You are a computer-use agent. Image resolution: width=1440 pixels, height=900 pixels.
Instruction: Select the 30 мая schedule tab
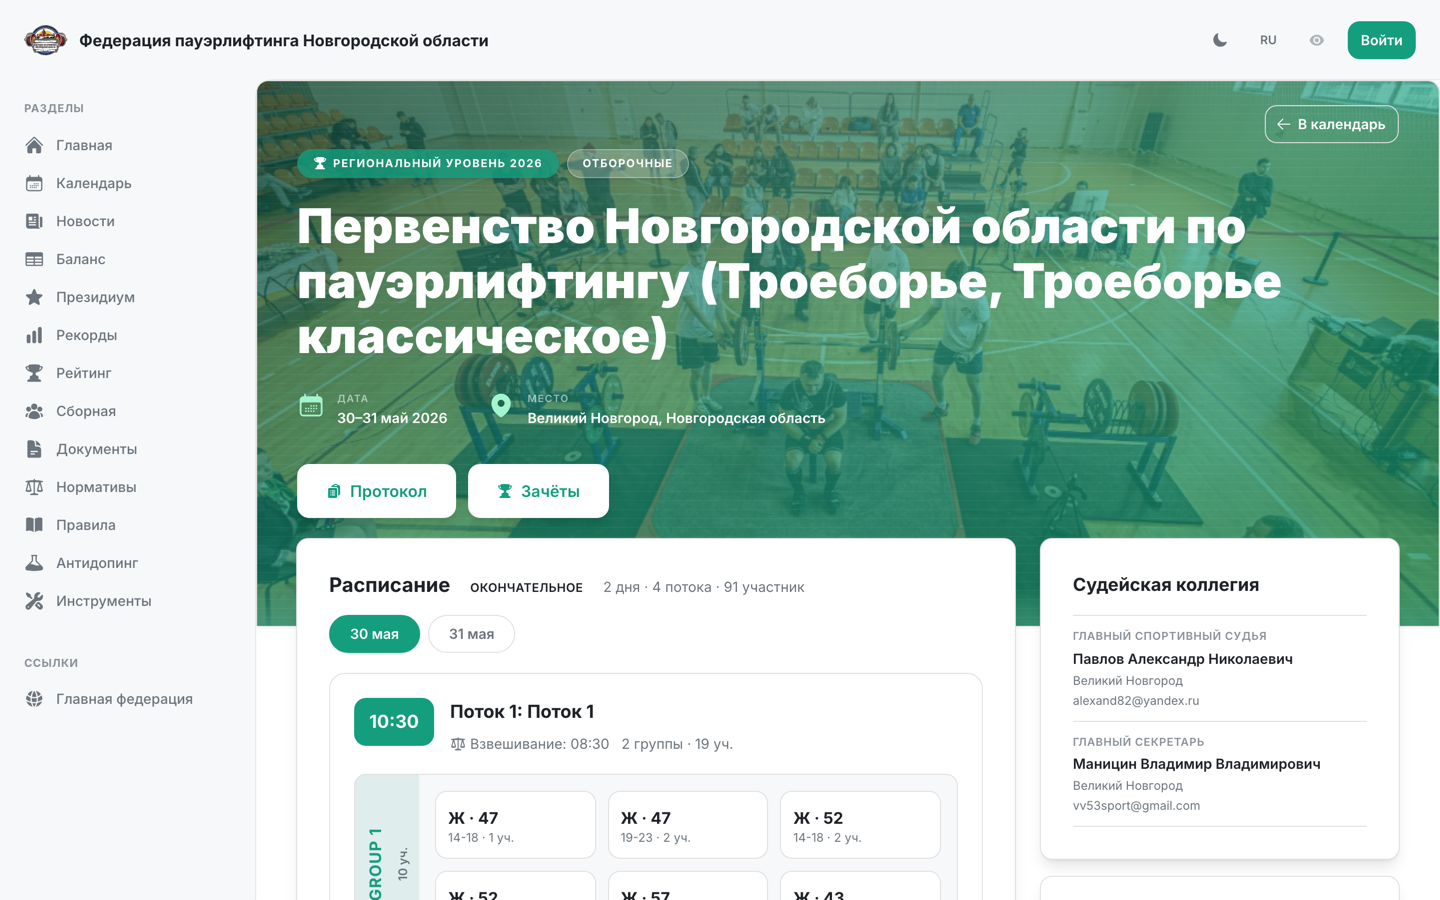tap(374, 634)
